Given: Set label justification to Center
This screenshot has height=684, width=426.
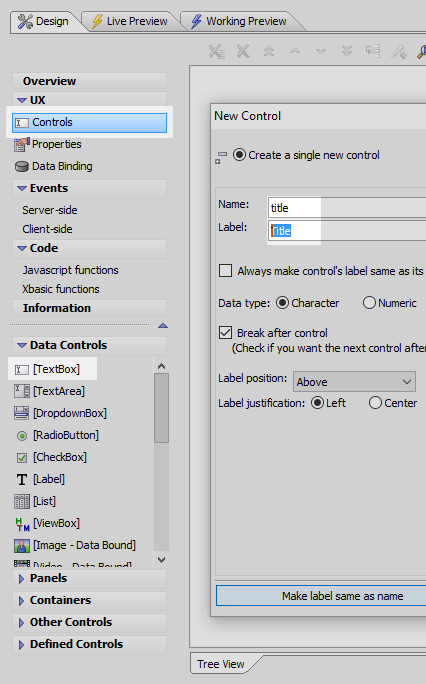Looking at the screenshot, I should click(375, 403).
